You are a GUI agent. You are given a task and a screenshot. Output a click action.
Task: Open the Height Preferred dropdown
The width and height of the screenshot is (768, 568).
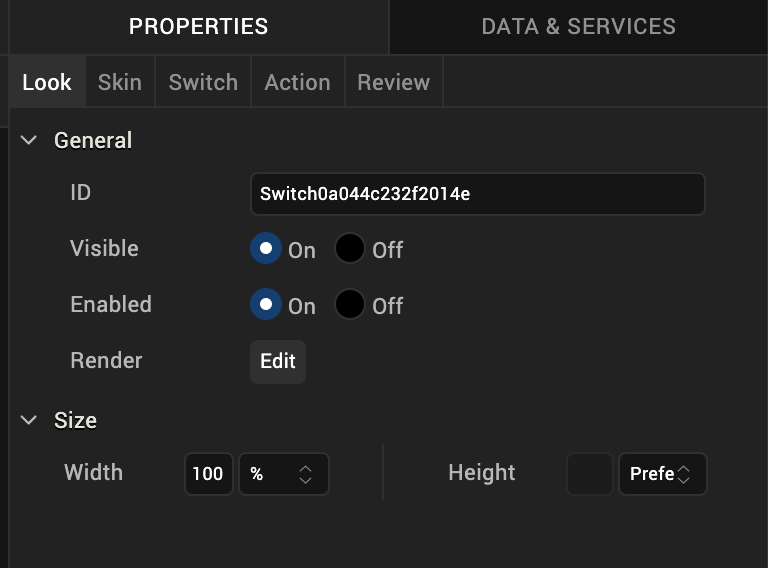662,475
